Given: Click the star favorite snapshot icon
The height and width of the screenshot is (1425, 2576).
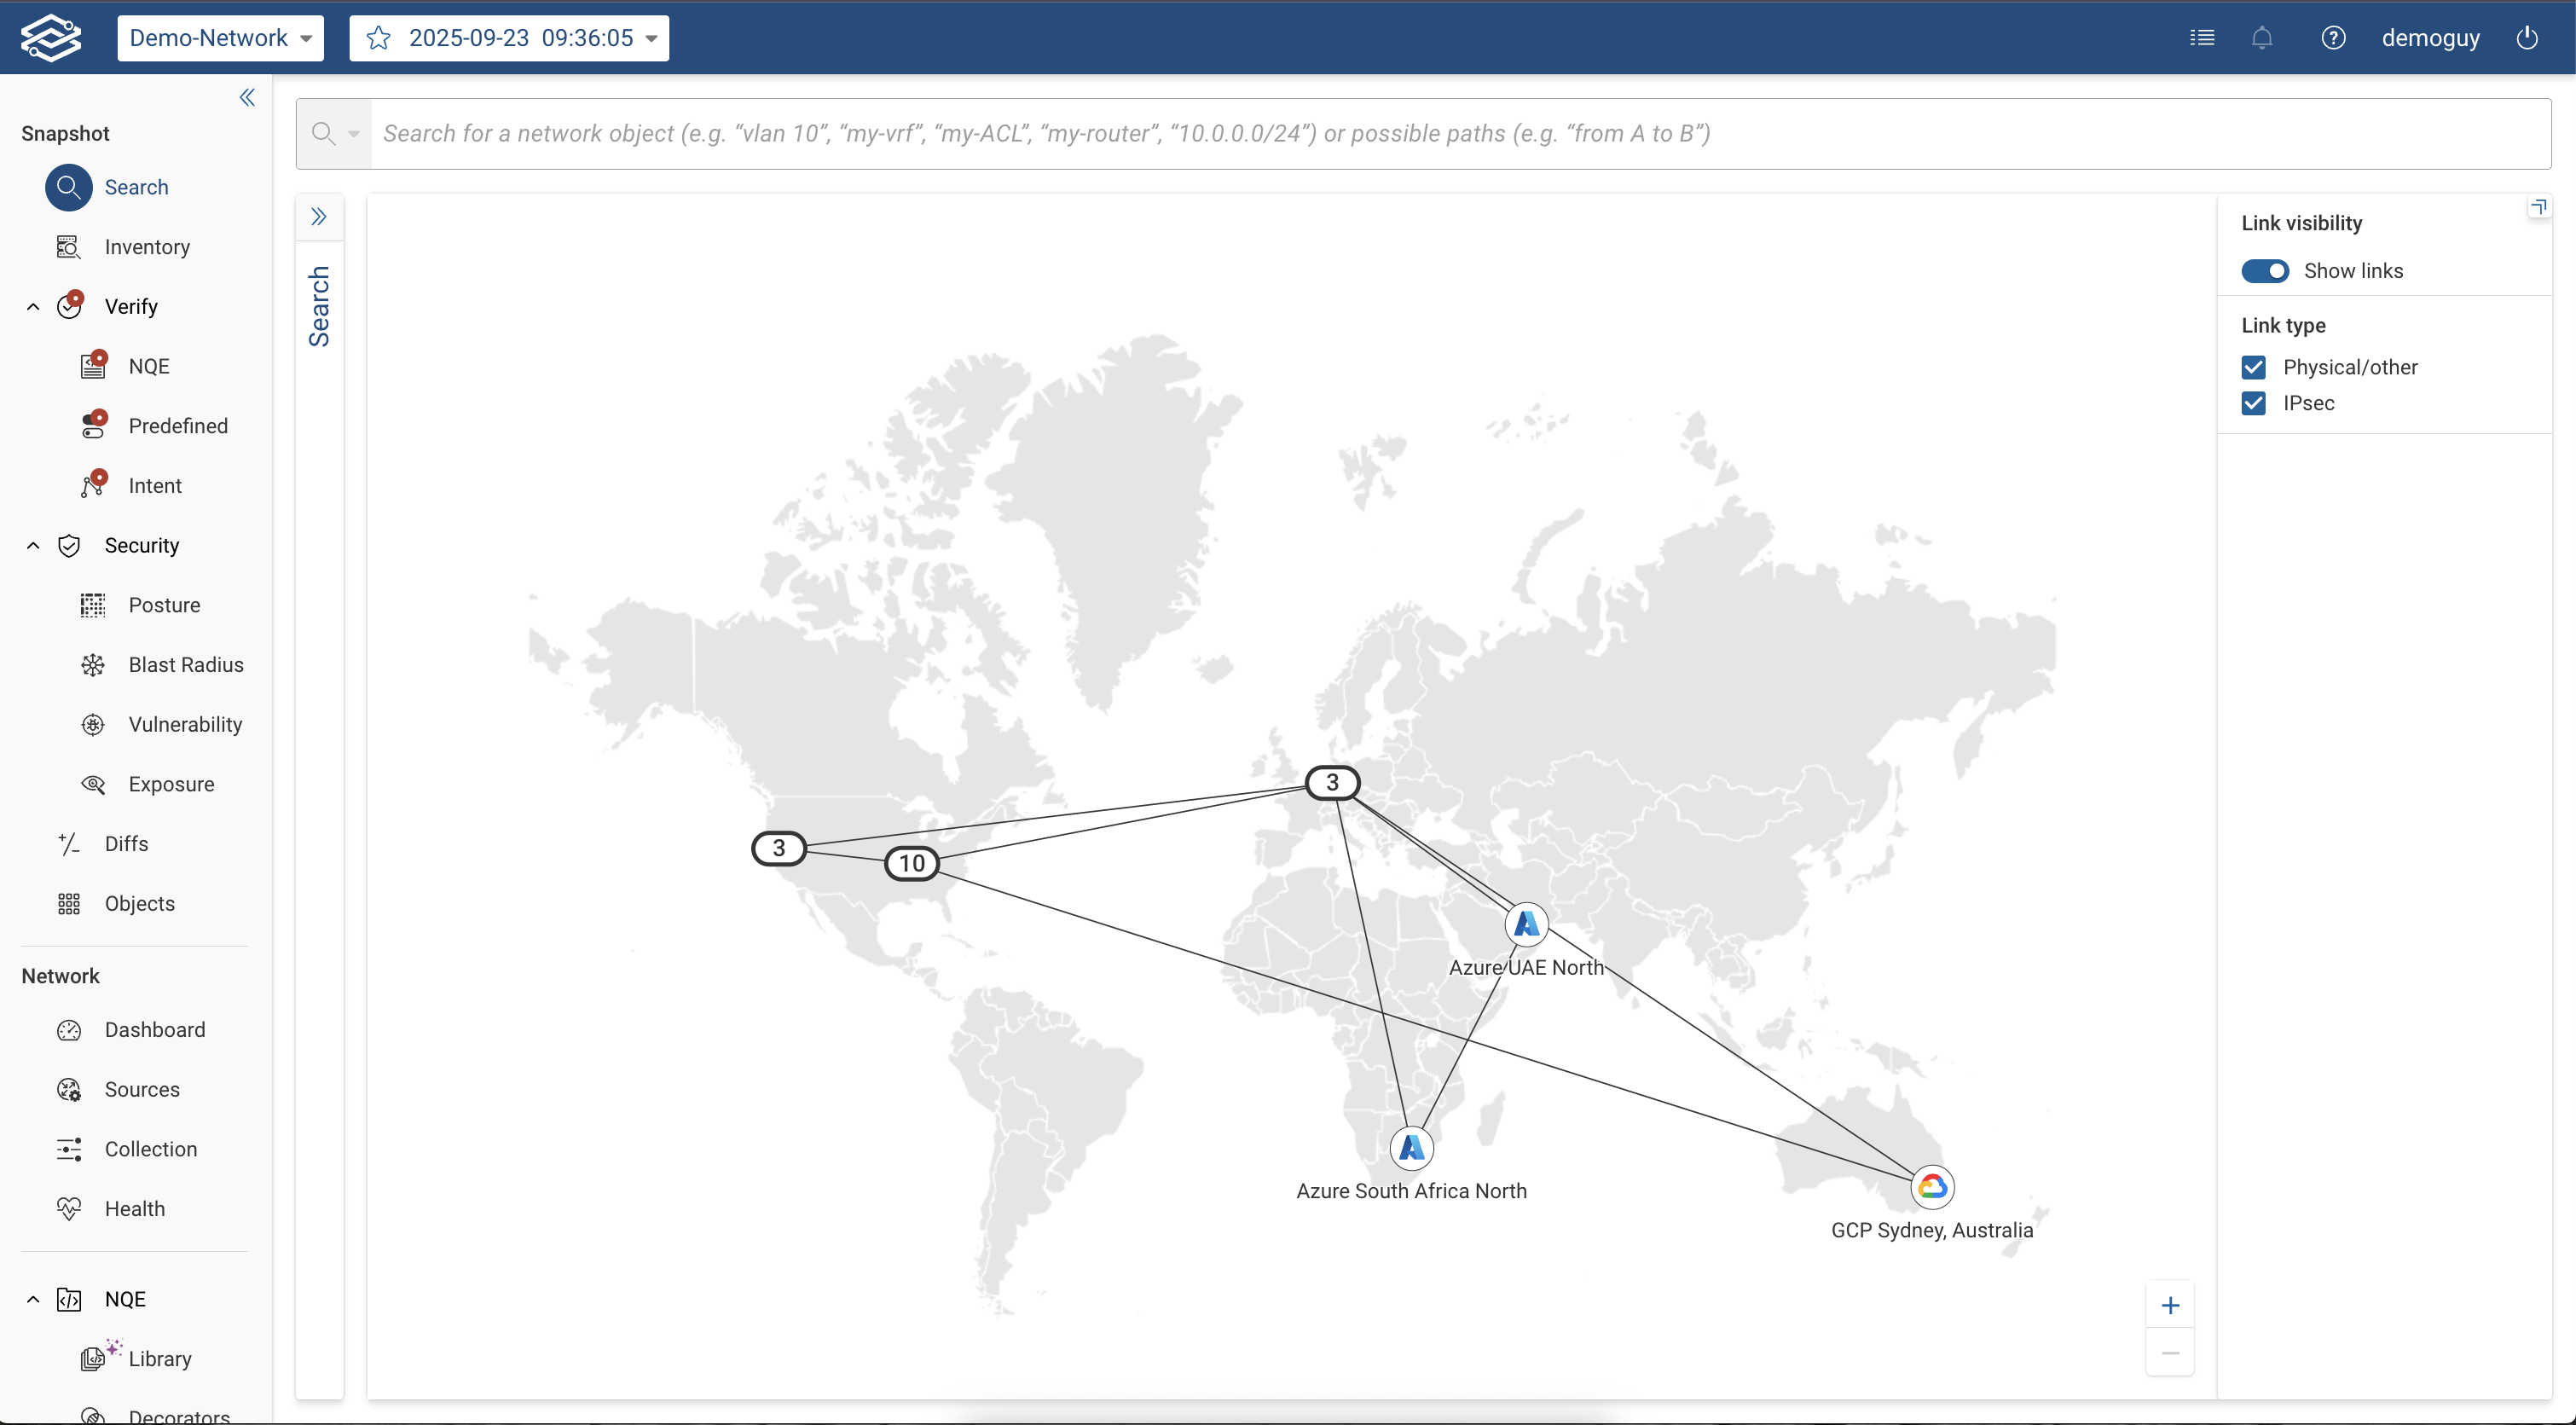Looking at the screenshot, I should [378, 38].
